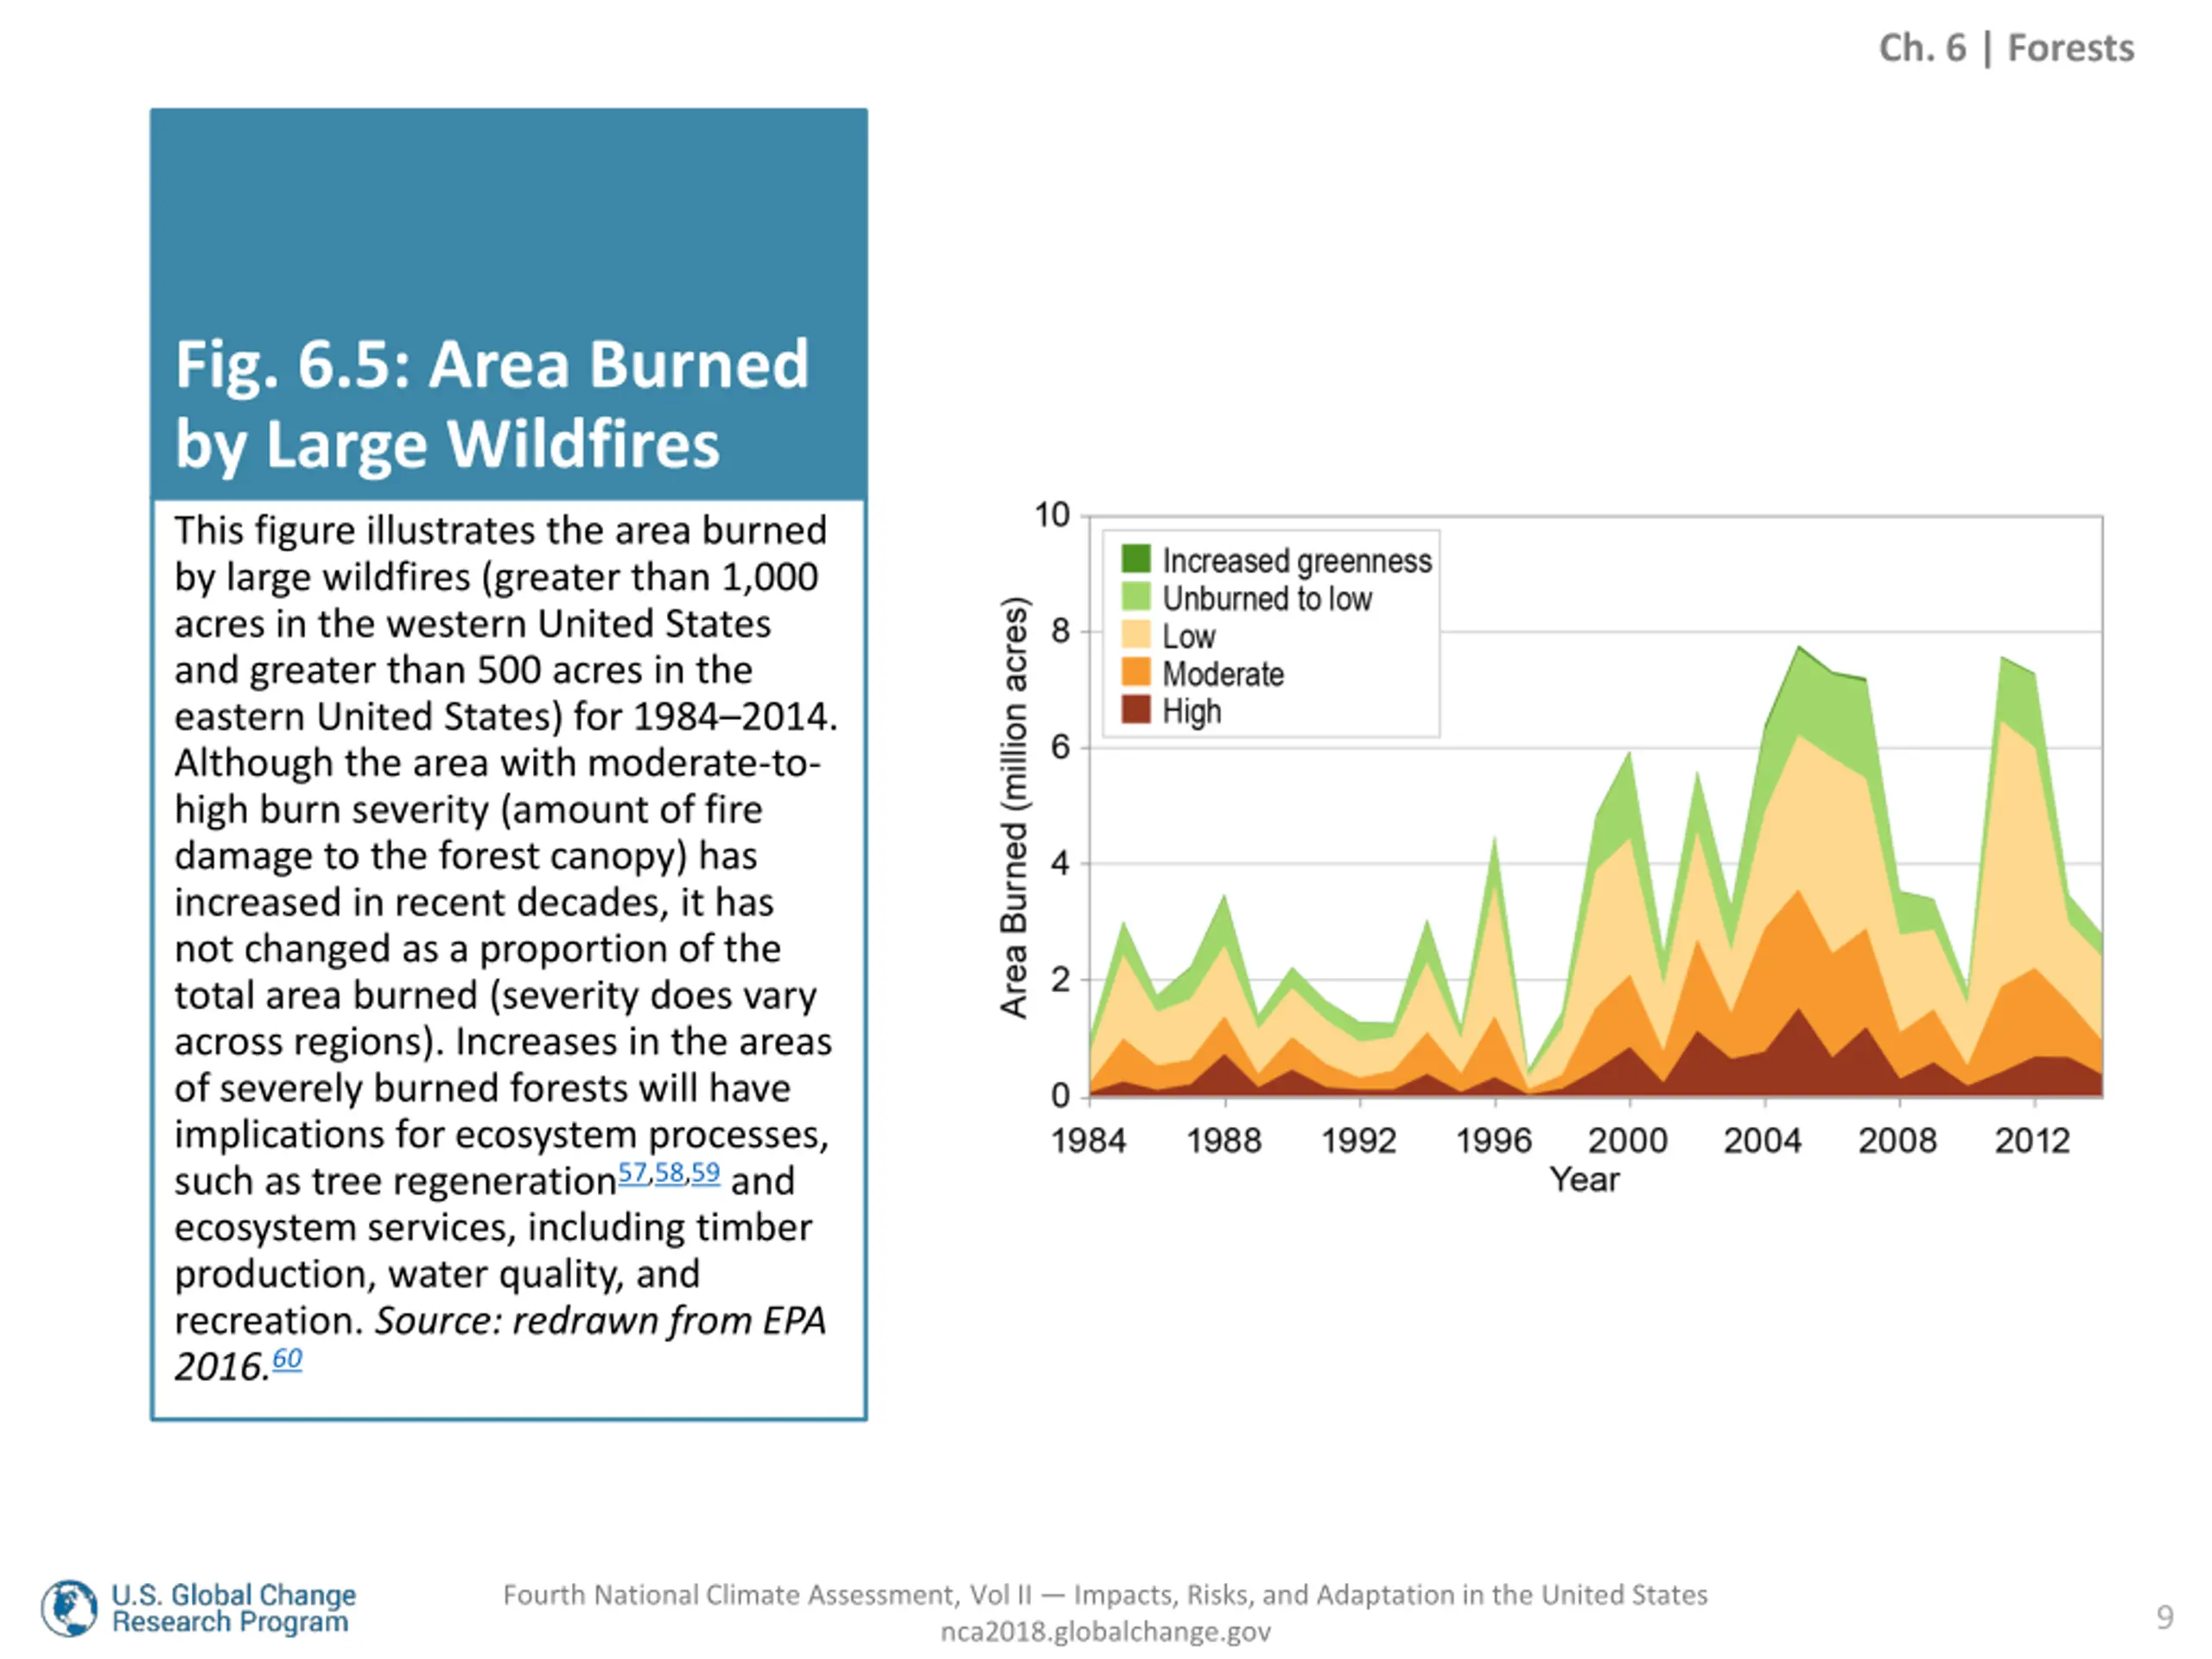Click the 1996 x-axis tick label
Viewport: 2212px width, 1659px height.
point(1493,1140)
